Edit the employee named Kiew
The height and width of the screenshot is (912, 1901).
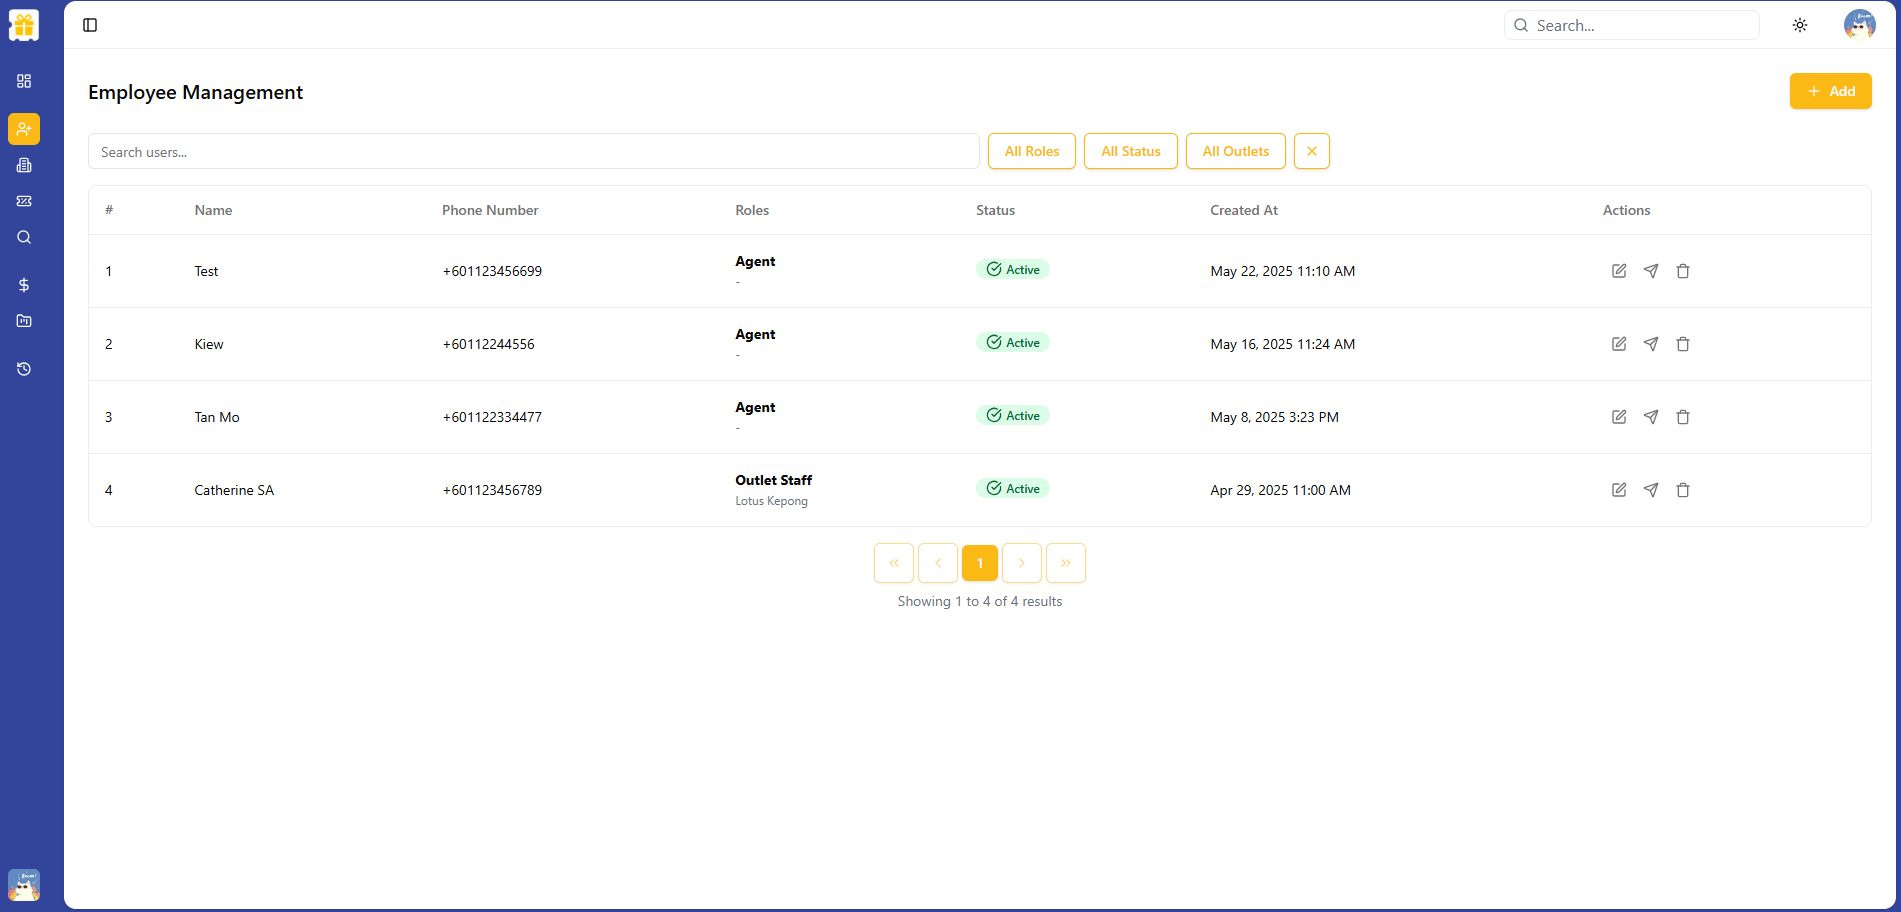point(1619,343)
